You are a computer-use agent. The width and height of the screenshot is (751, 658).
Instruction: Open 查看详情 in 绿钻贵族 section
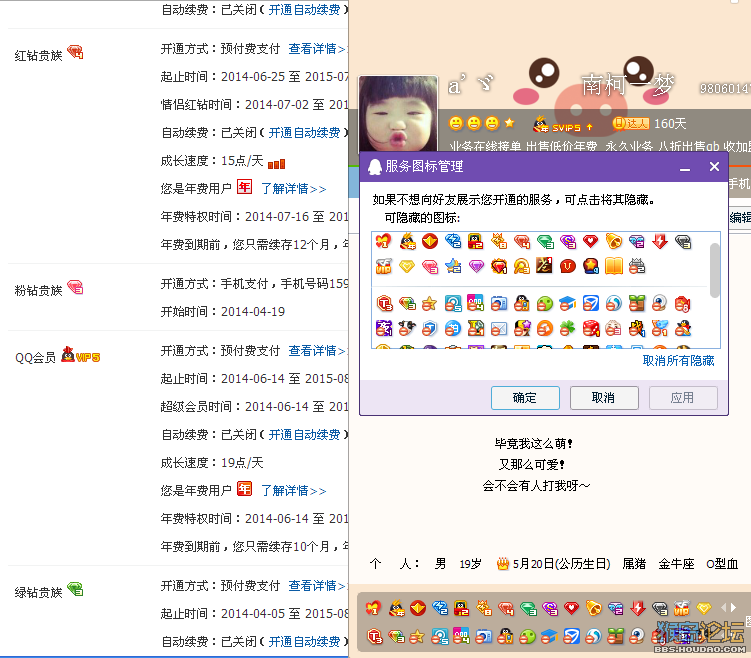[317, 586]
